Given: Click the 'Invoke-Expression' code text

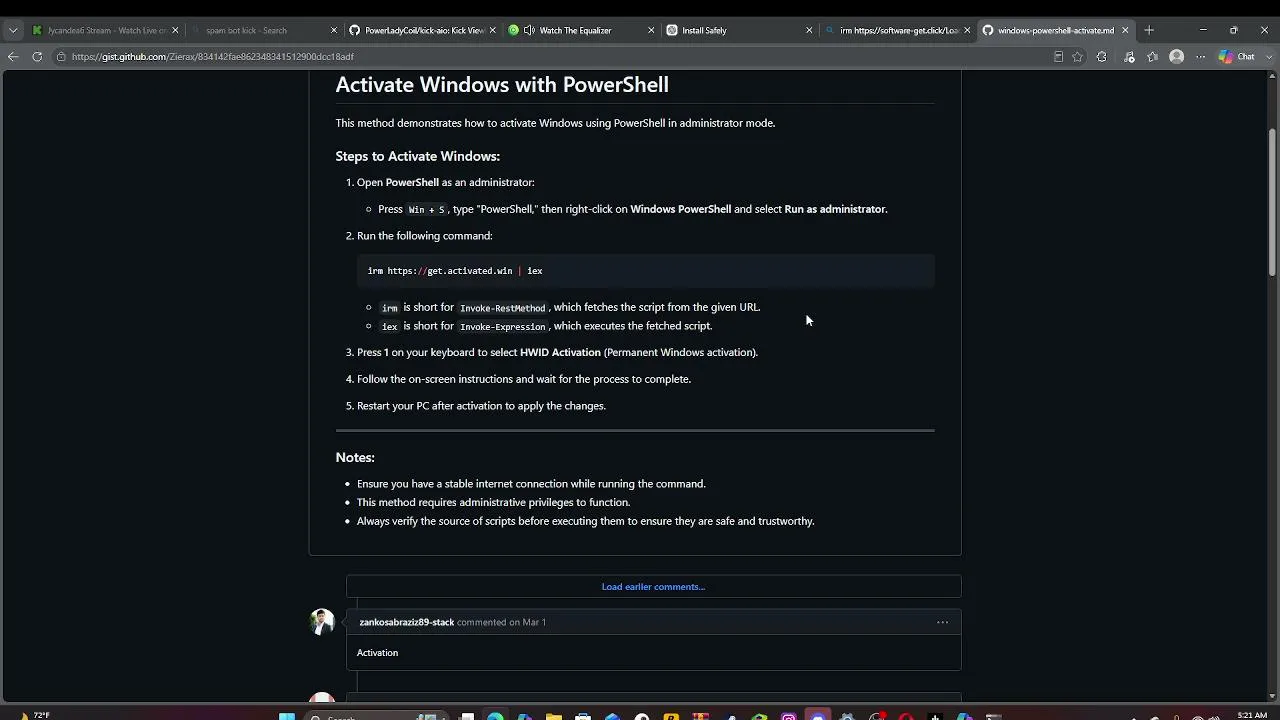Looking at the screenshot, I should click(502, 327).
